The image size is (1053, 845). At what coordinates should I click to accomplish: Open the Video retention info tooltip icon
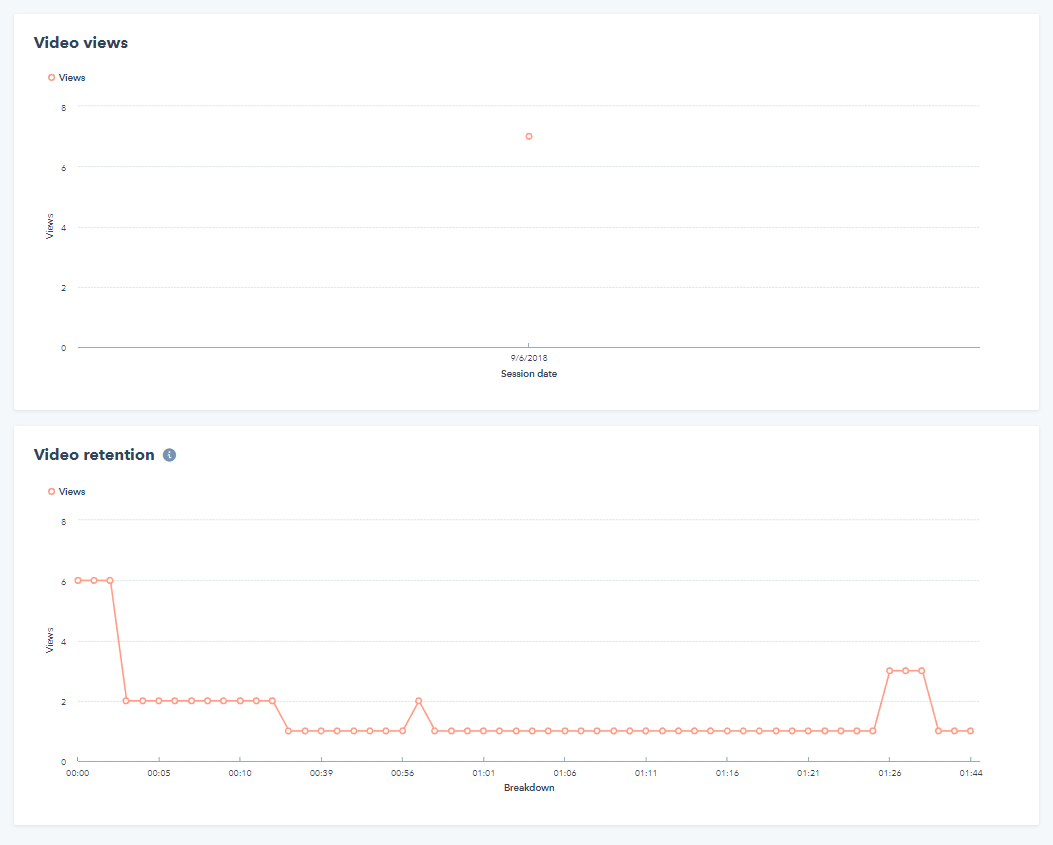tap(169, 455)
